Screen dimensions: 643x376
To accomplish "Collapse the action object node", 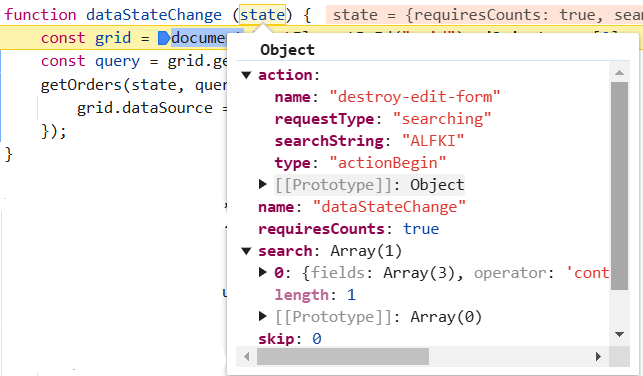I will pos(246,75).
